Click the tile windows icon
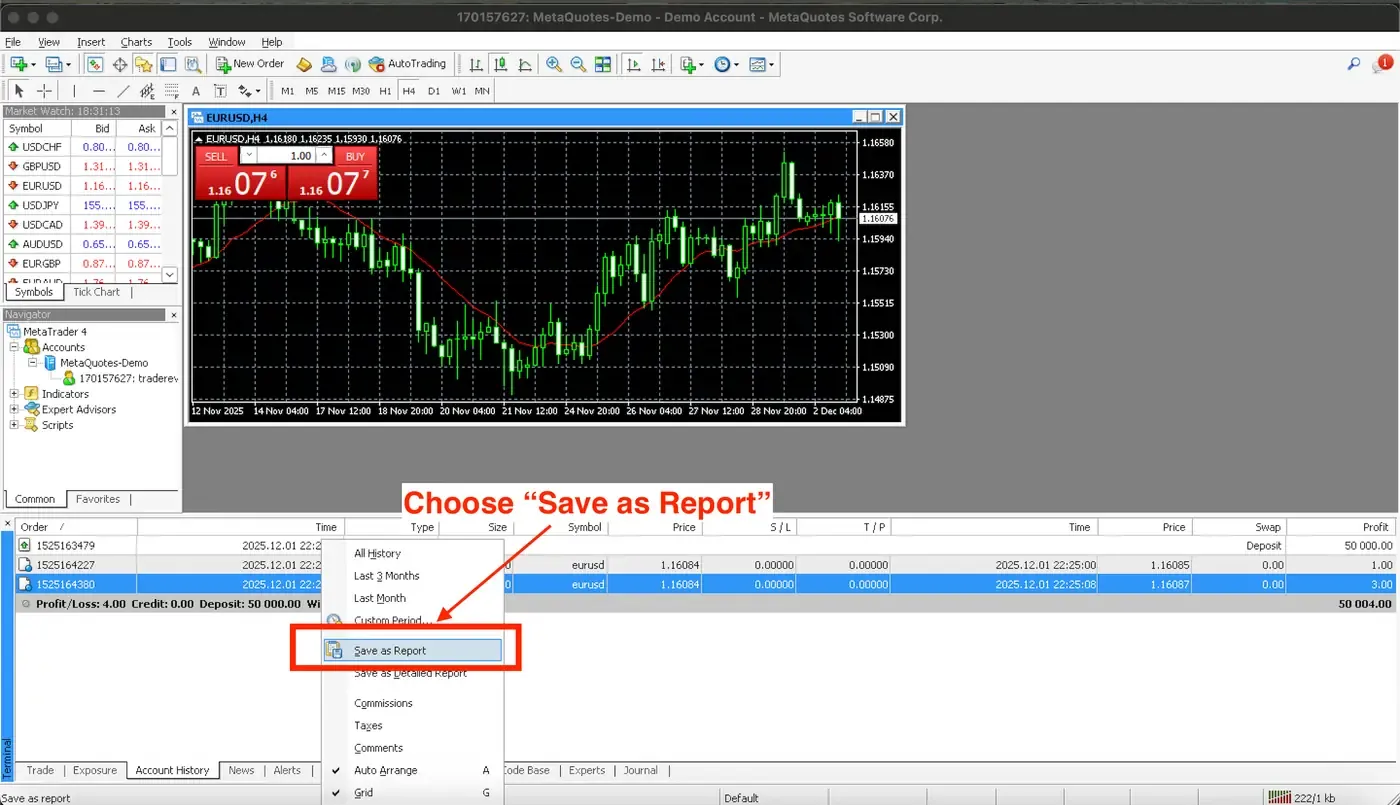This screenshot has width=1400, height=805. 603,64
